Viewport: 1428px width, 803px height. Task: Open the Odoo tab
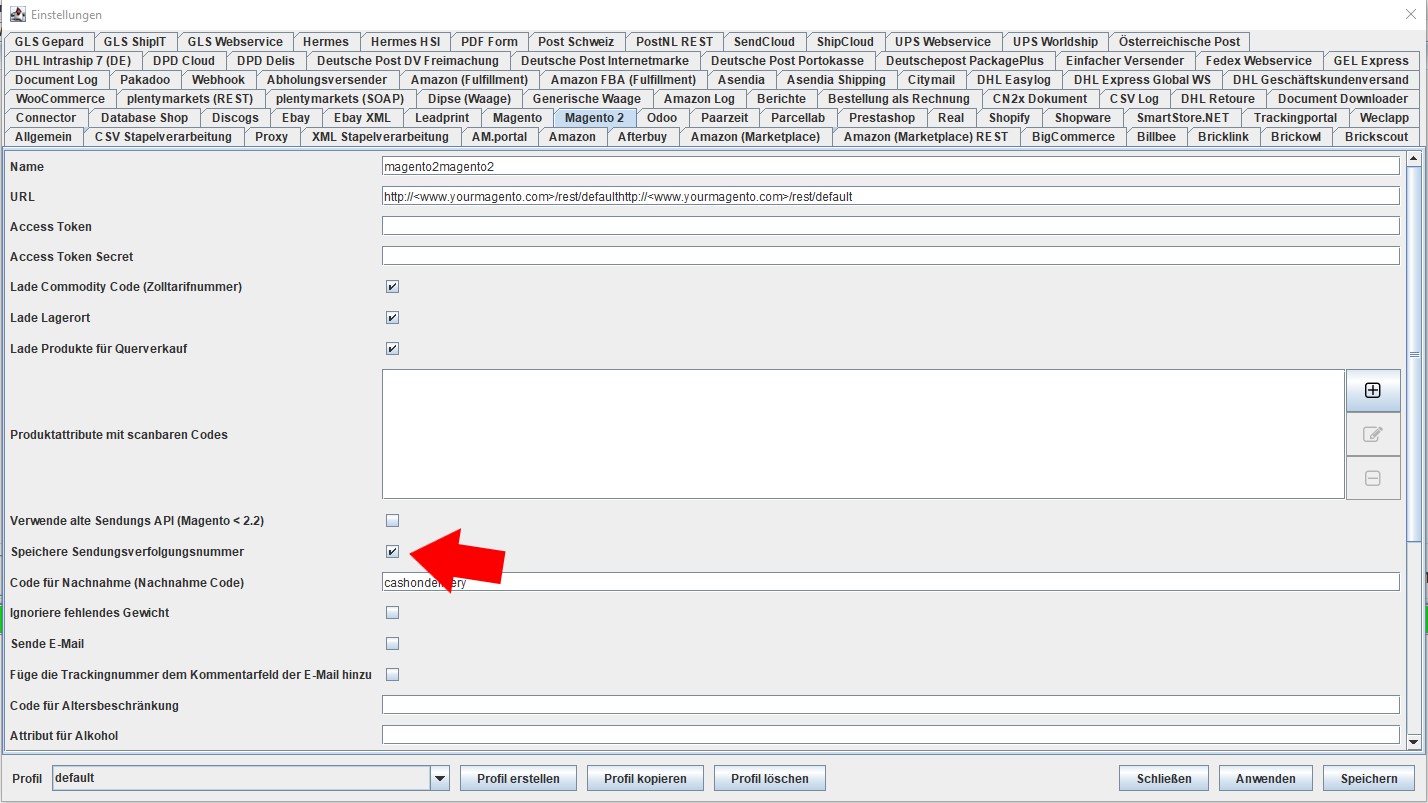coord(662,118)
